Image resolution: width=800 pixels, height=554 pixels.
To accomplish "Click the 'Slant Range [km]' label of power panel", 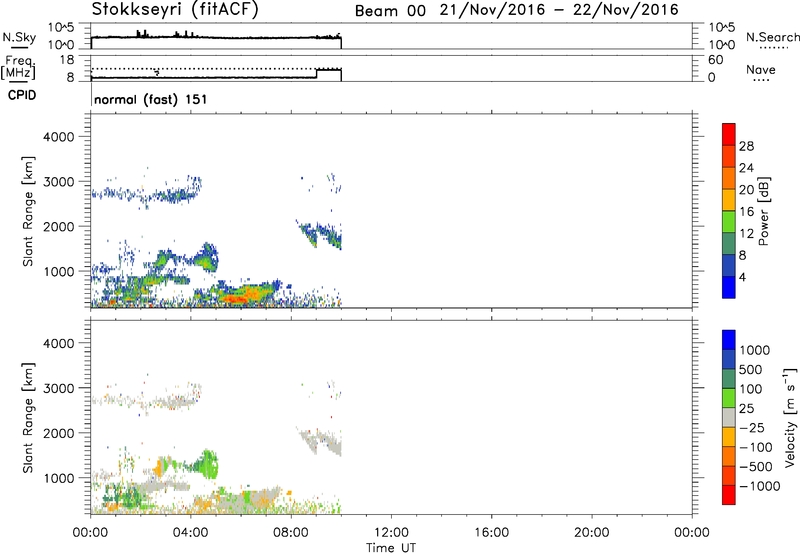I will 28,211.
